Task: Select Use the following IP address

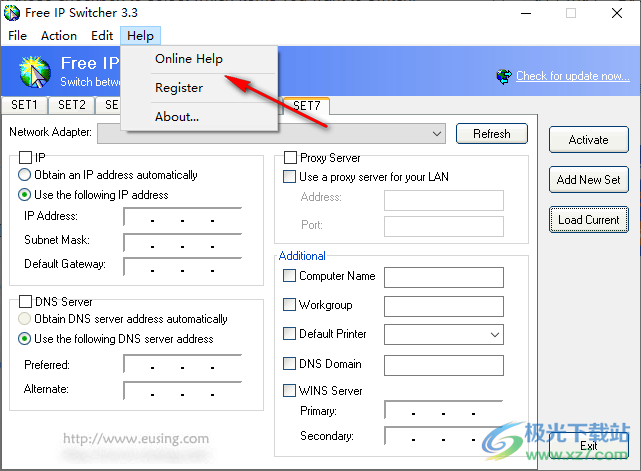Action: coord(25,195)
